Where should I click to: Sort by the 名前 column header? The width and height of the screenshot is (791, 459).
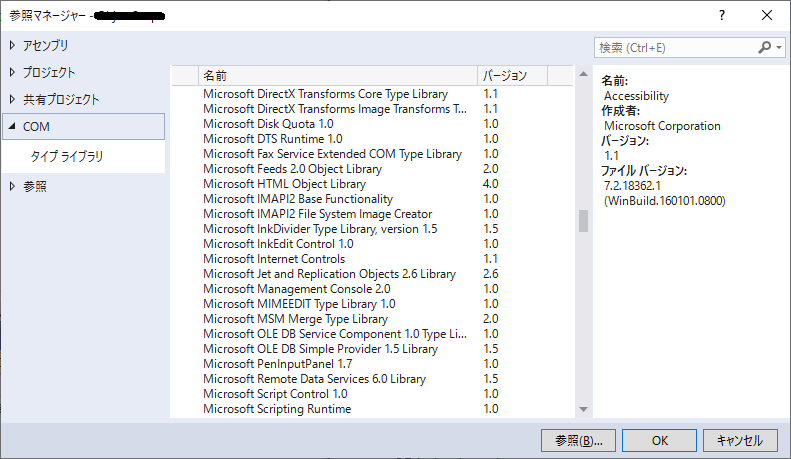pos(337,76)
